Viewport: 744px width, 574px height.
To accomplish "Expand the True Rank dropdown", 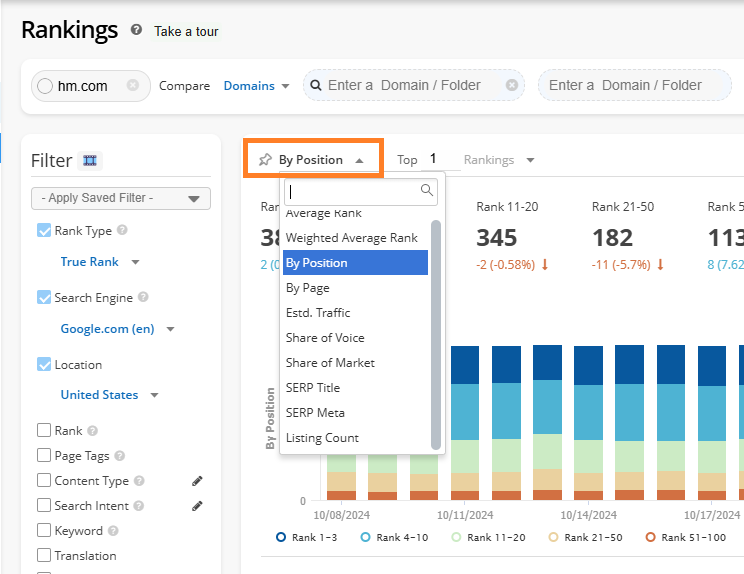I will 135,262.
